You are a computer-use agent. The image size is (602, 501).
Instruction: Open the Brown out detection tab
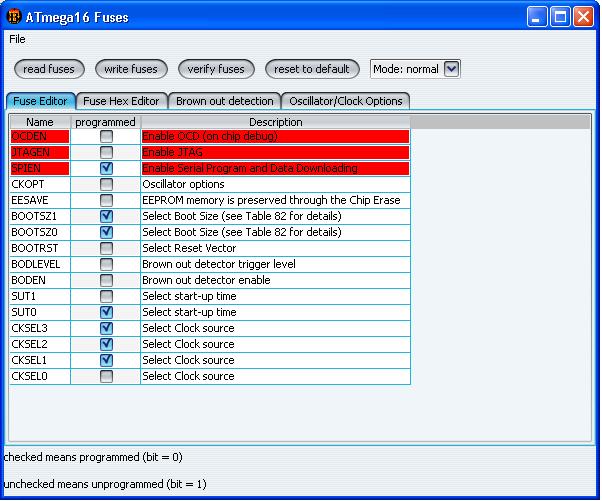(225, 101)
